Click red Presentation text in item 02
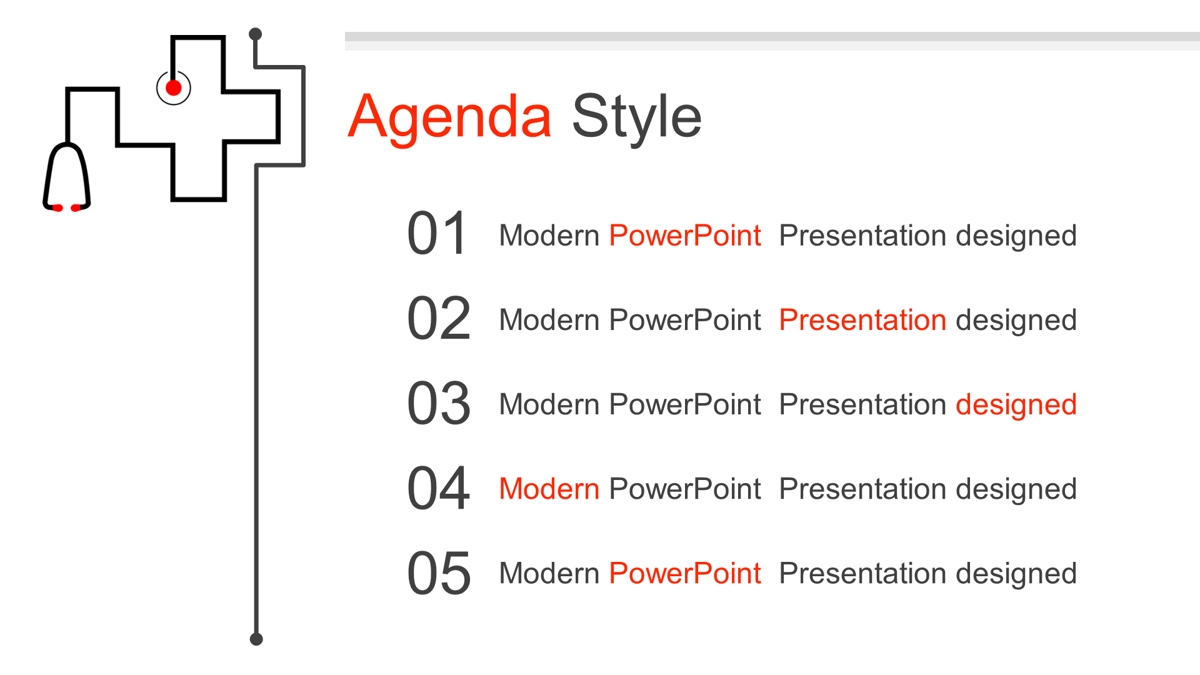Viewport: 1200px width, 675px height. (x=862, y=320)
